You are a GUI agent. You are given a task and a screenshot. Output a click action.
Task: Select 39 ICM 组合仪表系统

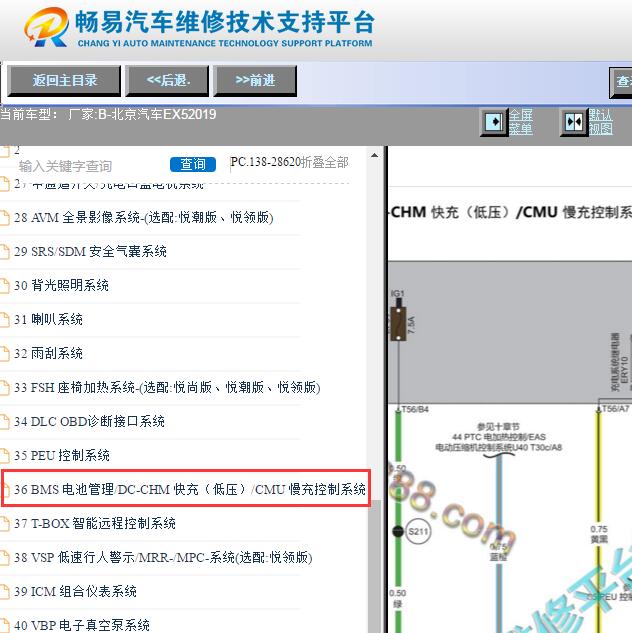75,591
